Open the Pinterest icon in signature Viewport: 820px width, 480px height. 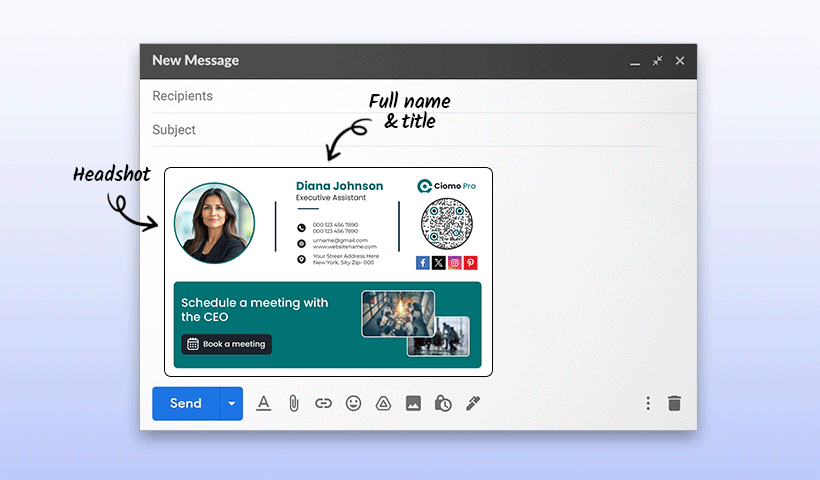471,263
